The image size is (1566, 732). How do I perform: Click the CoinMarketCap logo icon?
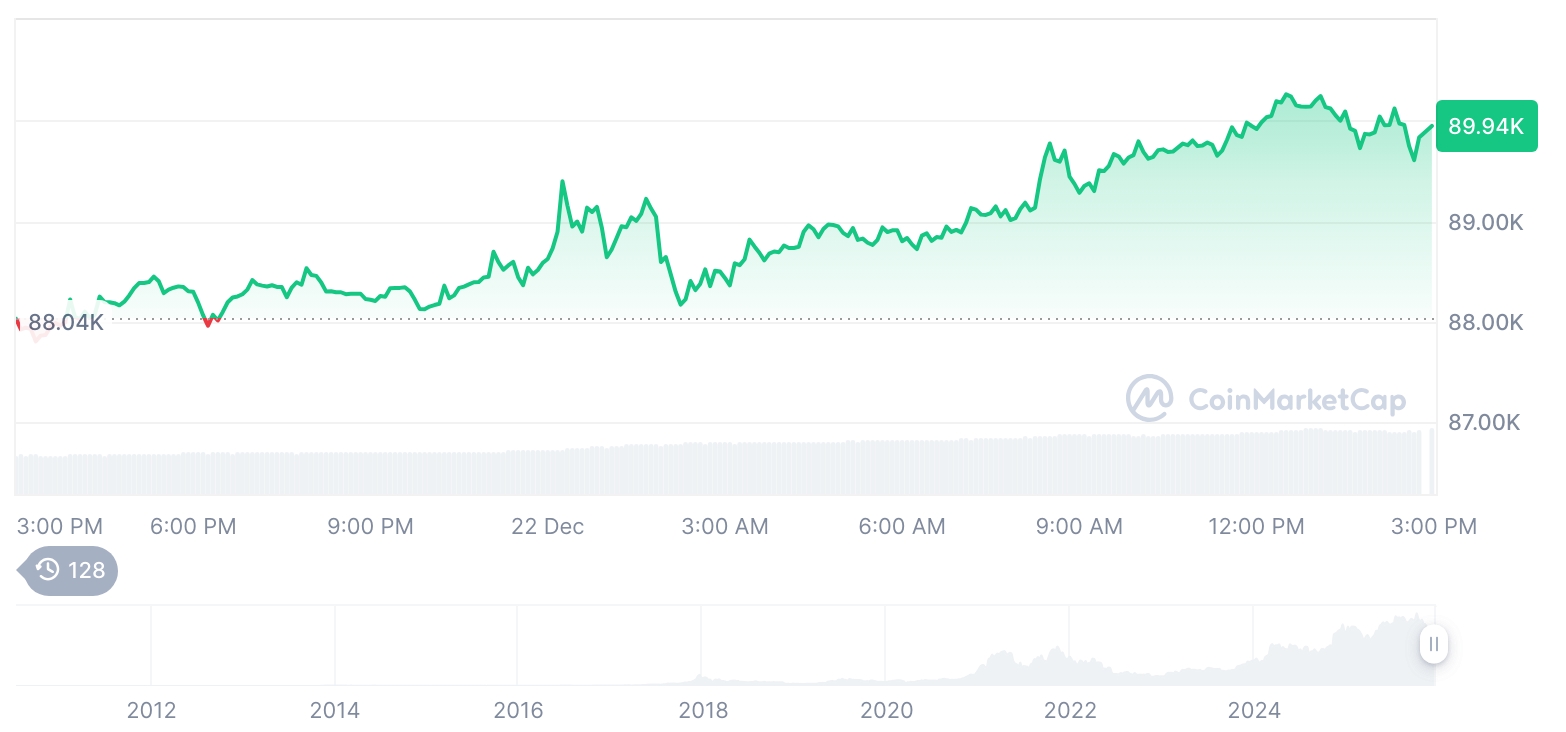point(1149,398)
